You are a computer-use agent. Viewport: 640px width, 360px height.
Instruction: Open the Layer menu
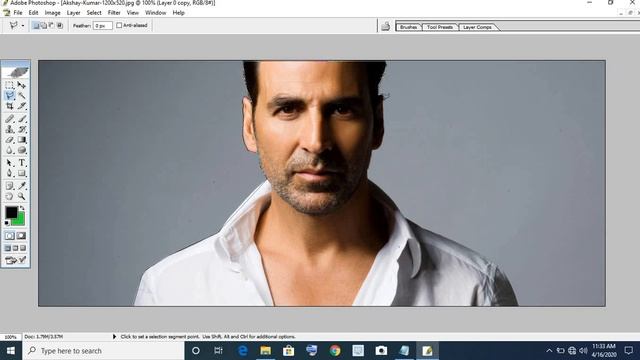pyautogui.click(x=73, y=13)
